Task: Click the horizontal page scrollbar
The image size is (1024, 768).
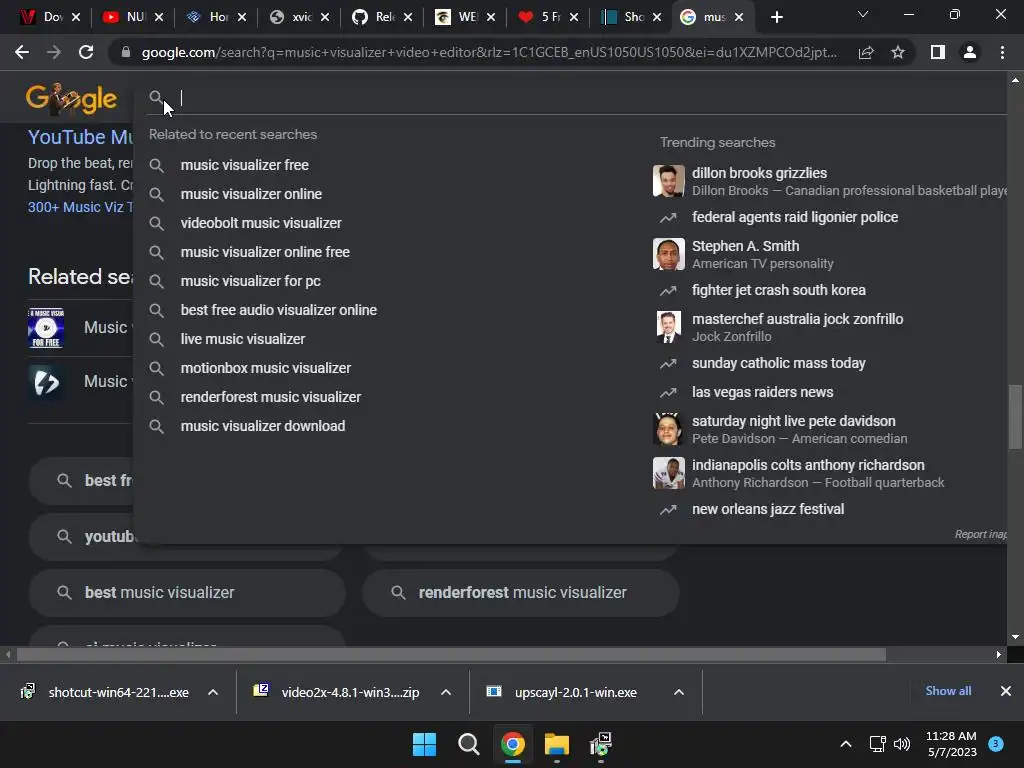Action: pyautogui.click(x=451, y=654)
